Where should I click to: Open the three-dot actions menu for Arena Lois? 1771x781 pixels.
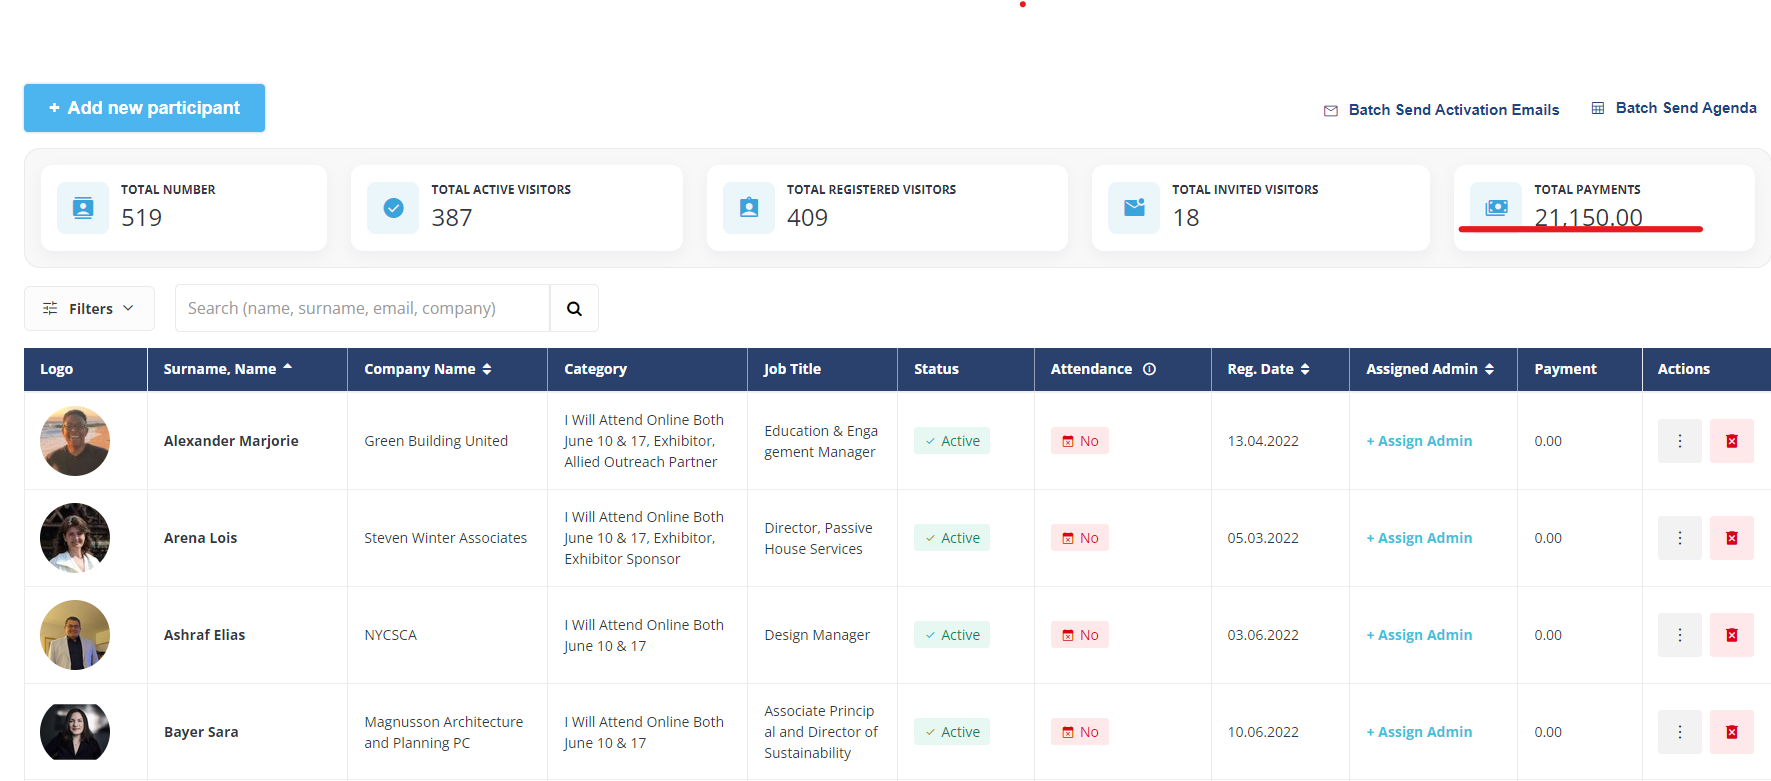click(x=1679, y=538)
